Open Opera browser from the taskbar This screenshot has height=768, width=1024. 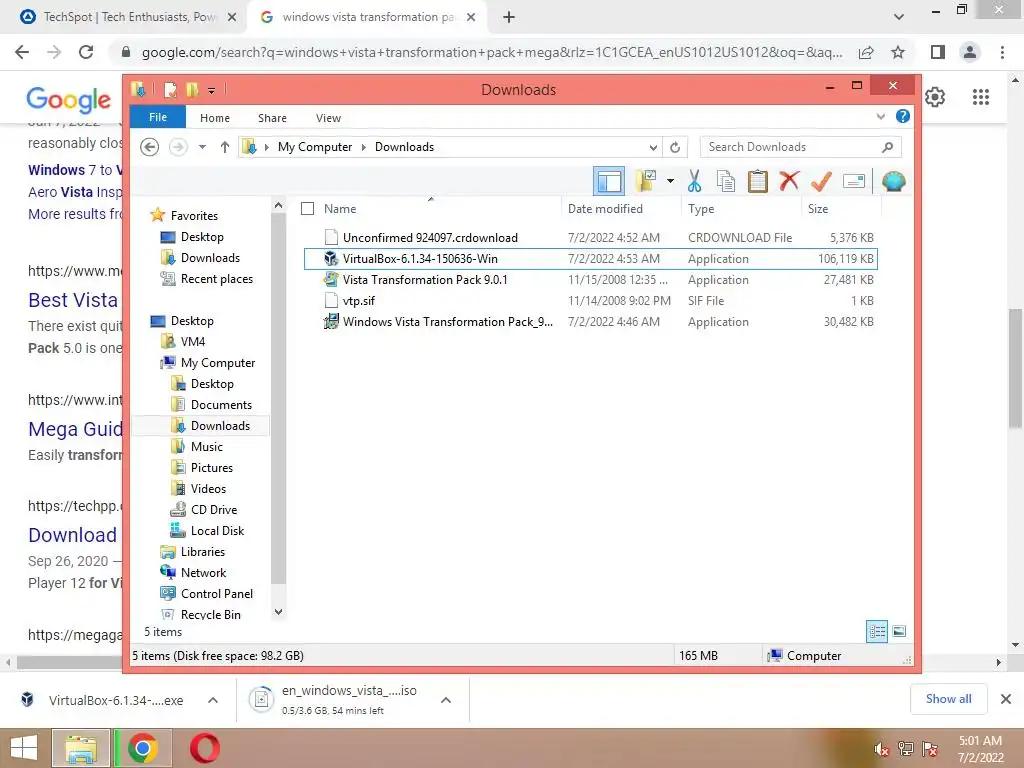pyautogui.click(x=204, y=748)
